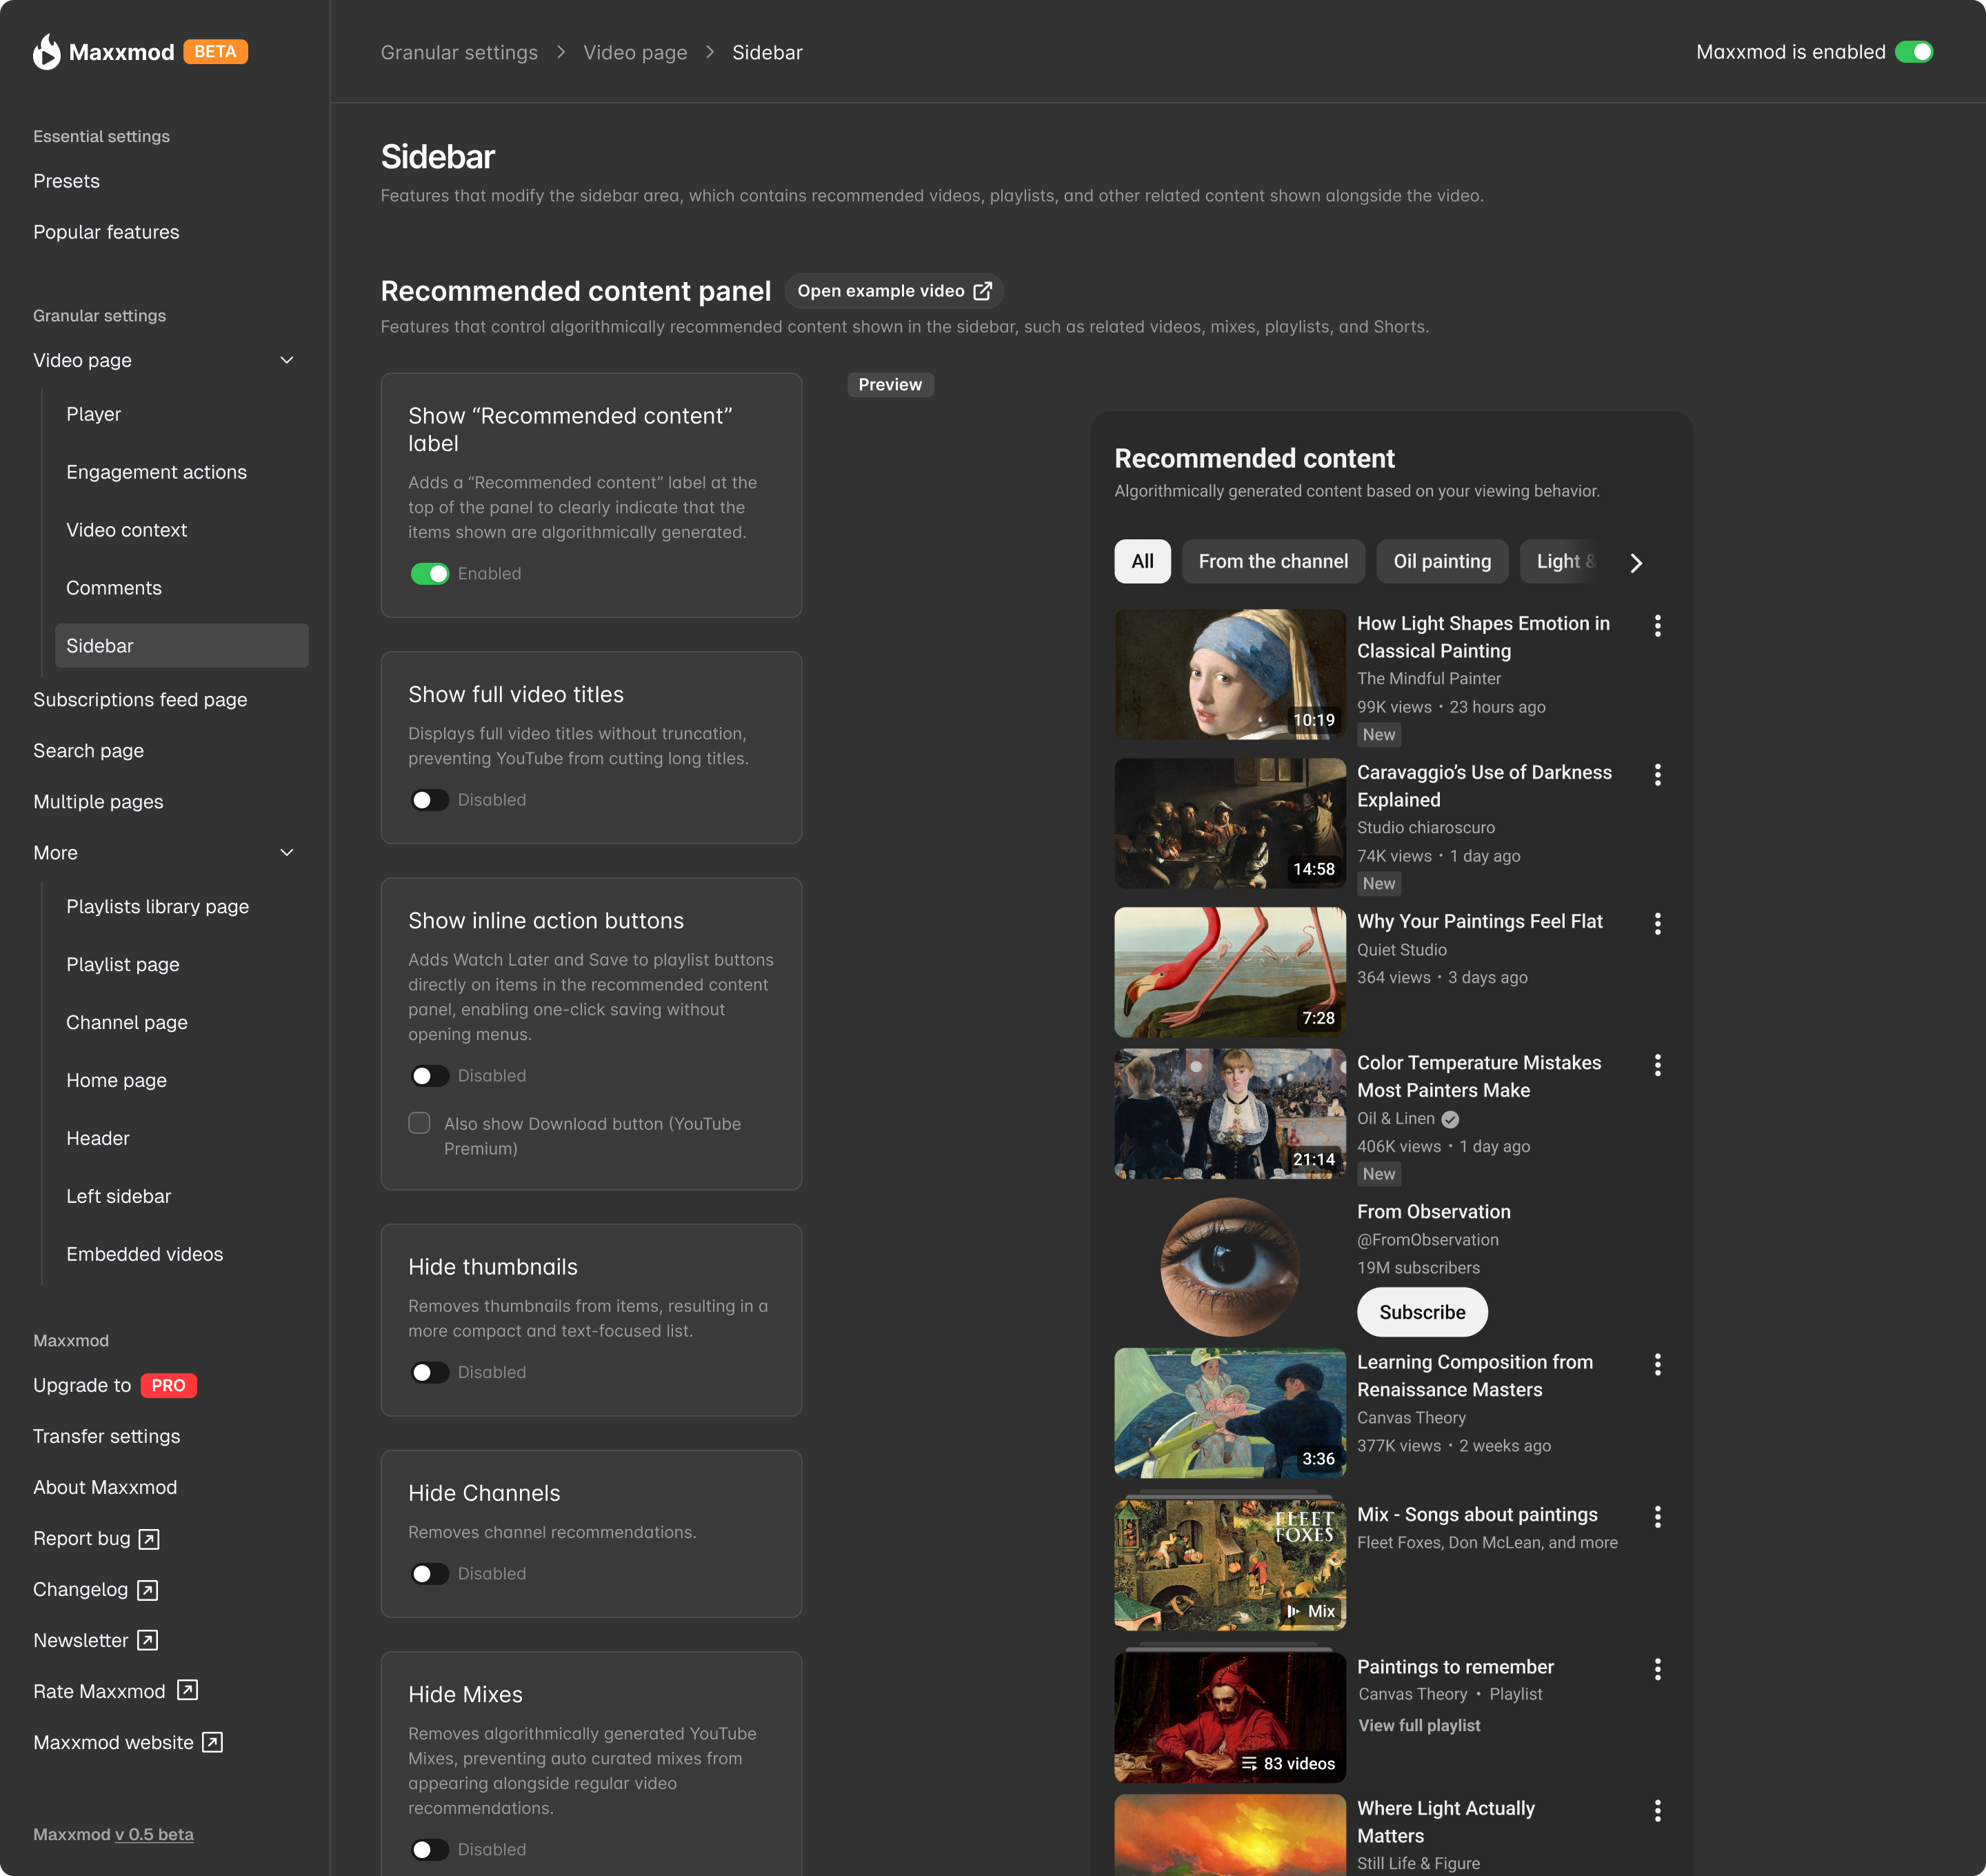Open three-dot menu for Why Your Paintings Feel Flat
1986x1876 pixels.
1657,924
